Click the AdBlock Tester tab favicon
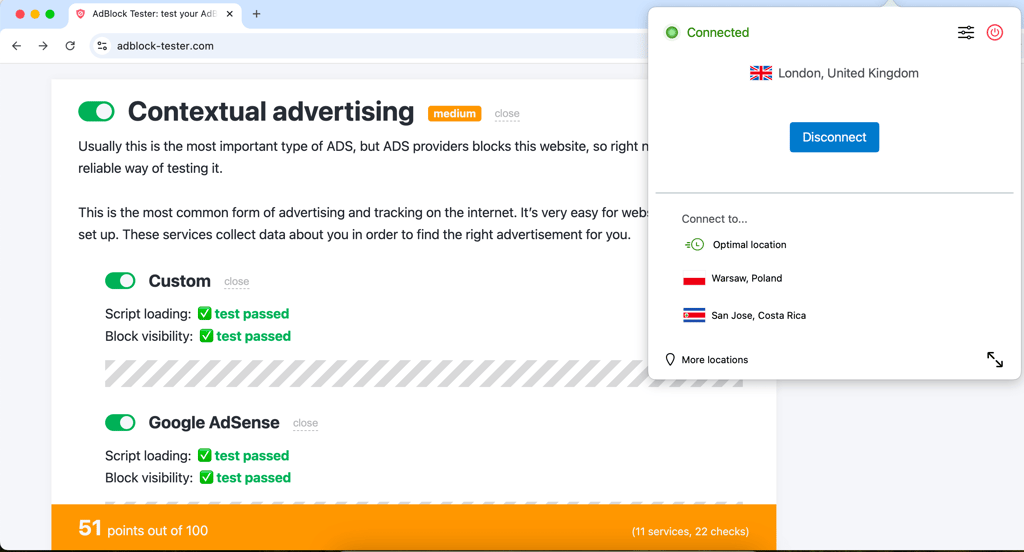 81,14
